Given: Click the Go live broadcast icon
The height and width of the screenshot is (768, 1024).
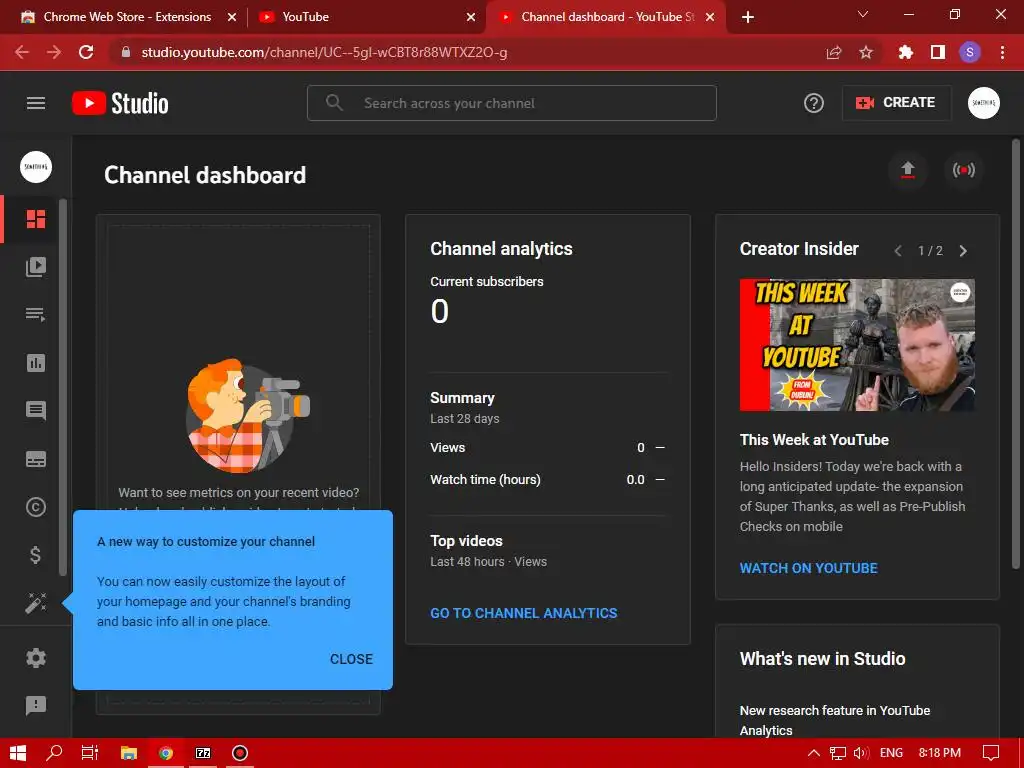Looking at the screenshot, I should tap(964, 170).
